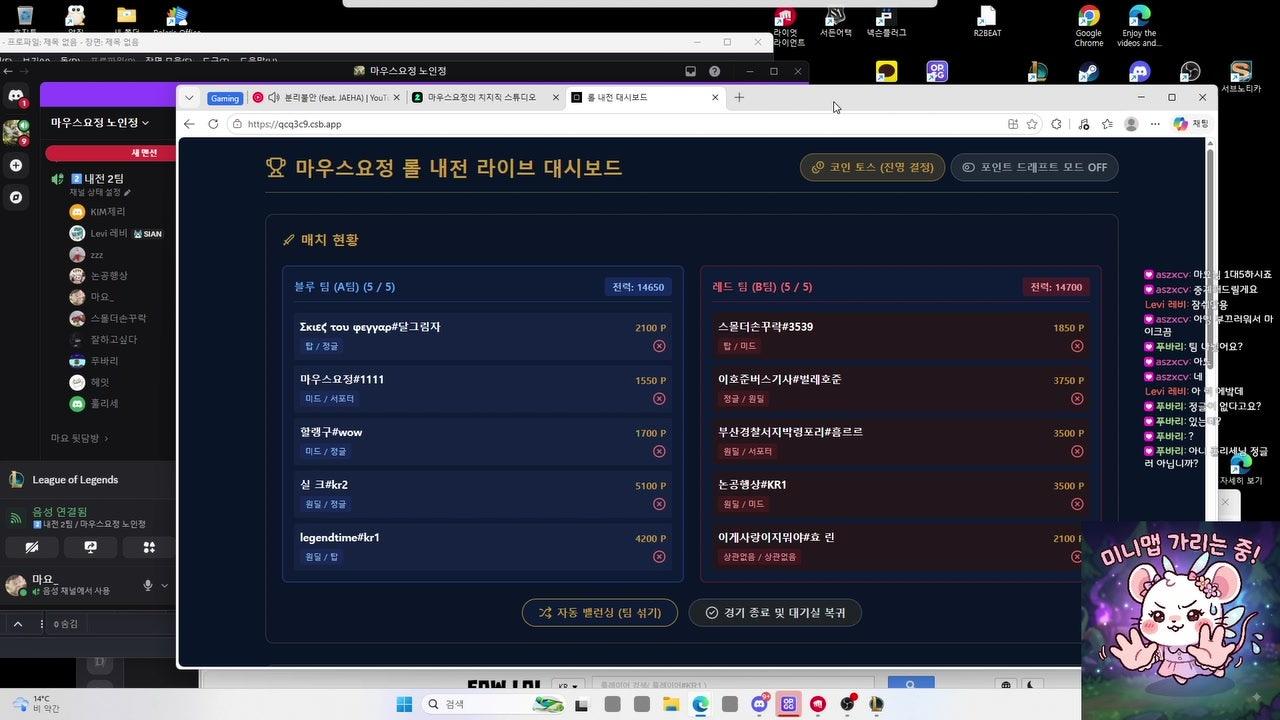The width and height of the screenshot is (1280, 720).
Task: Share screen in the Discord voice panel
Action: click(x=91, y=547)
